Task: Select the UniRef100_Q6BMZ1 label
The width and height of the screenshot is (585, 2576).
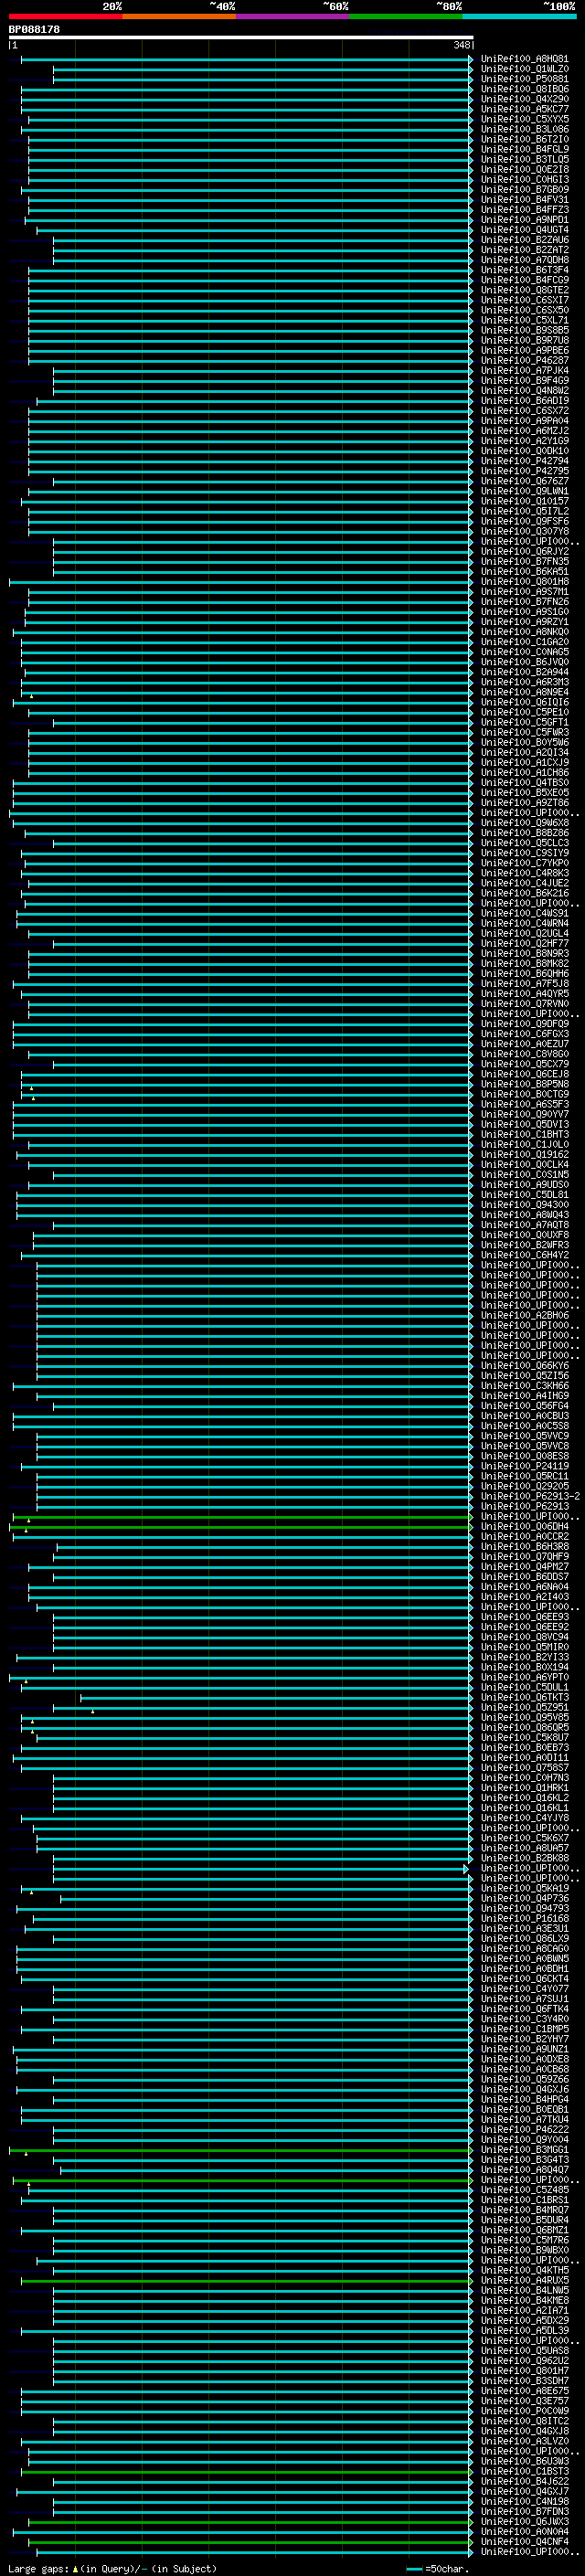Action: 524,2229
